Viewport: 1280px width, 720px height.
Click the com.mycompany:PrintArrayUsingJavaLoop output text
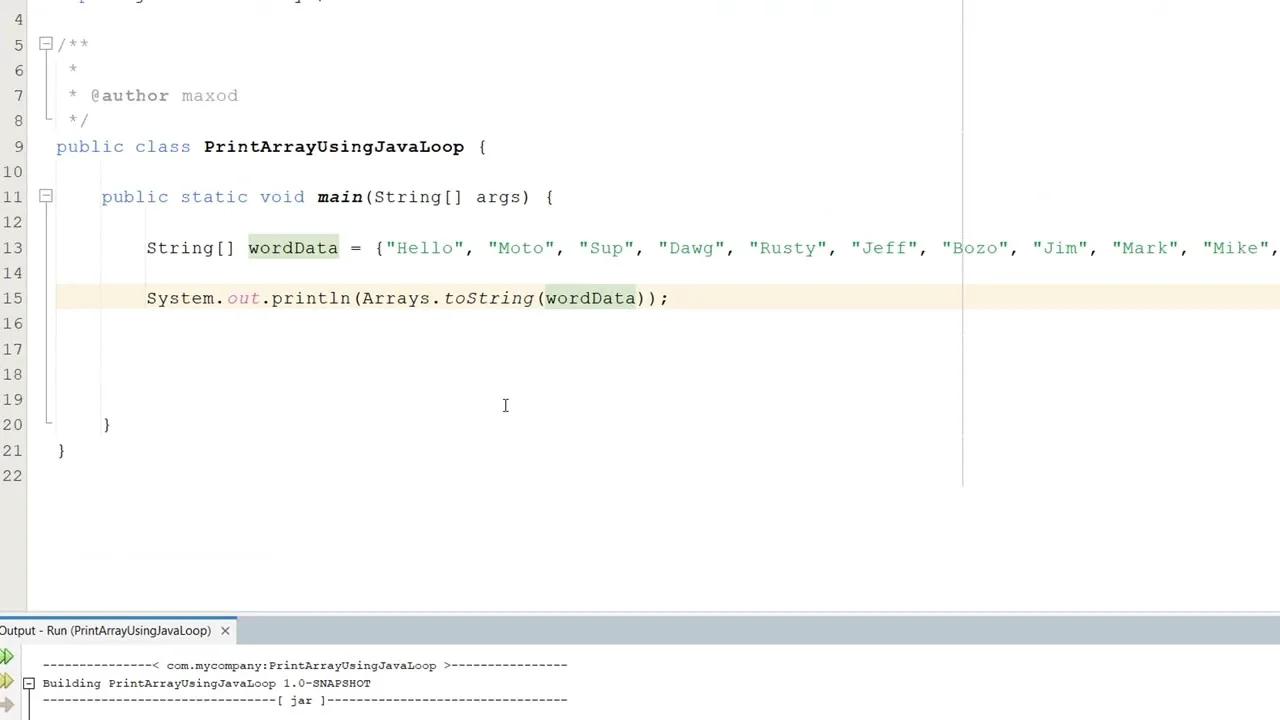[300, 664]
